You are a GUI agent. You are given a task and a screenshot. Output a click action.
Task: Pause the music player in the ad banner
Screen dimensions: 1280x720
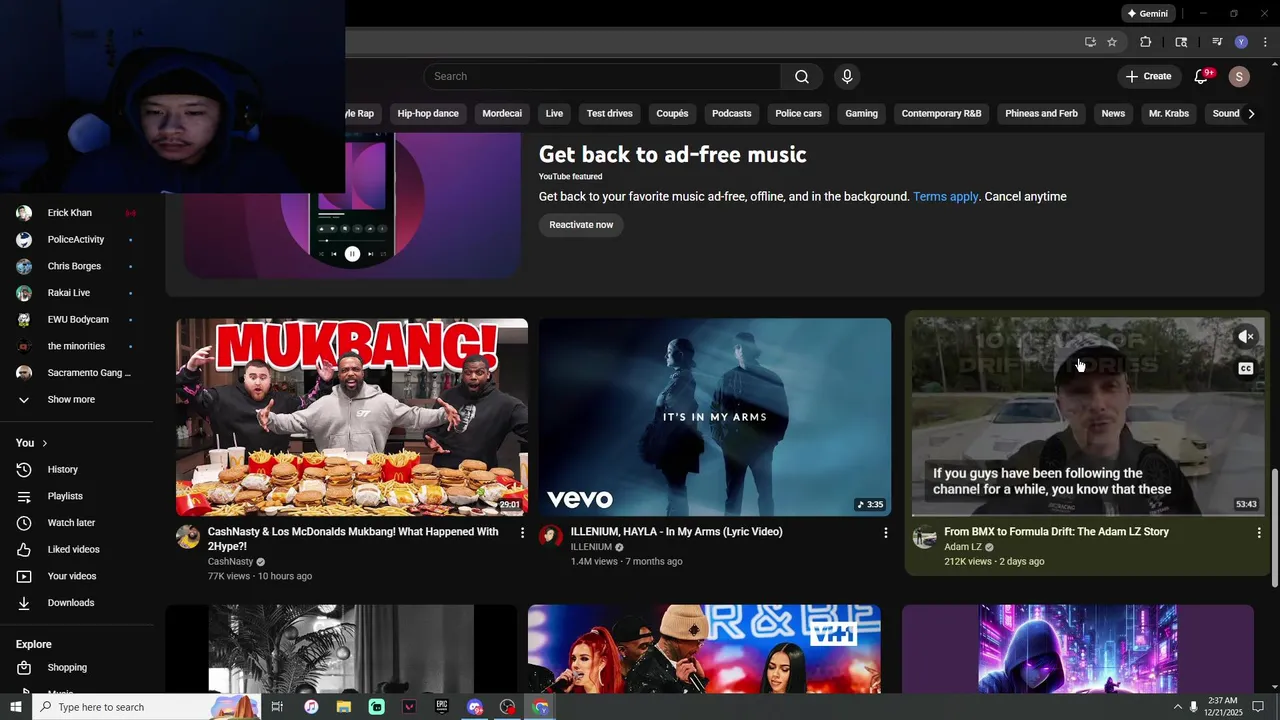352,254
